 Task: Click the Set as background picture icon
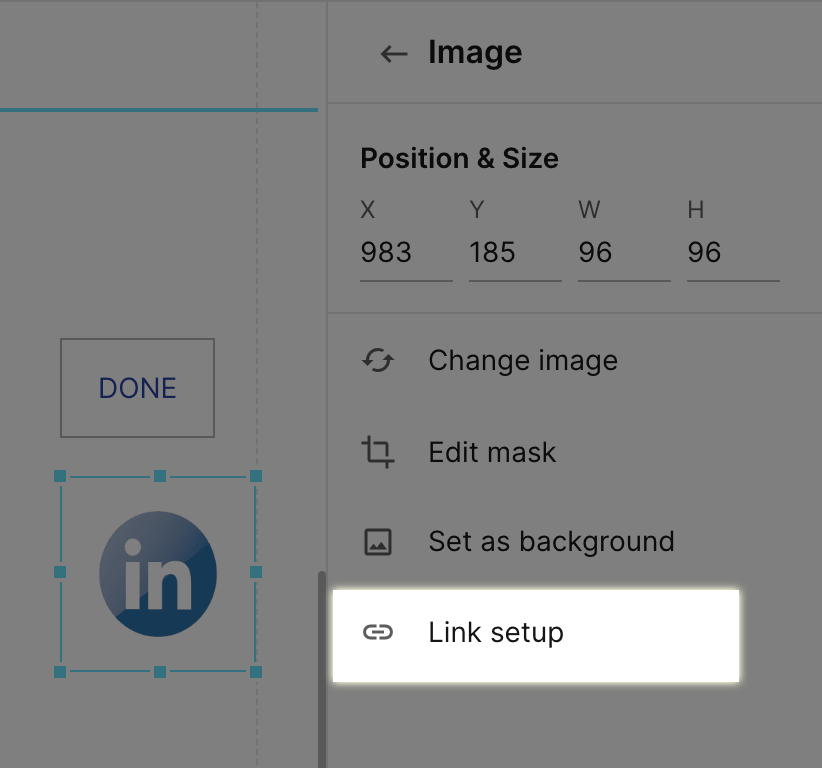point(378,542)
